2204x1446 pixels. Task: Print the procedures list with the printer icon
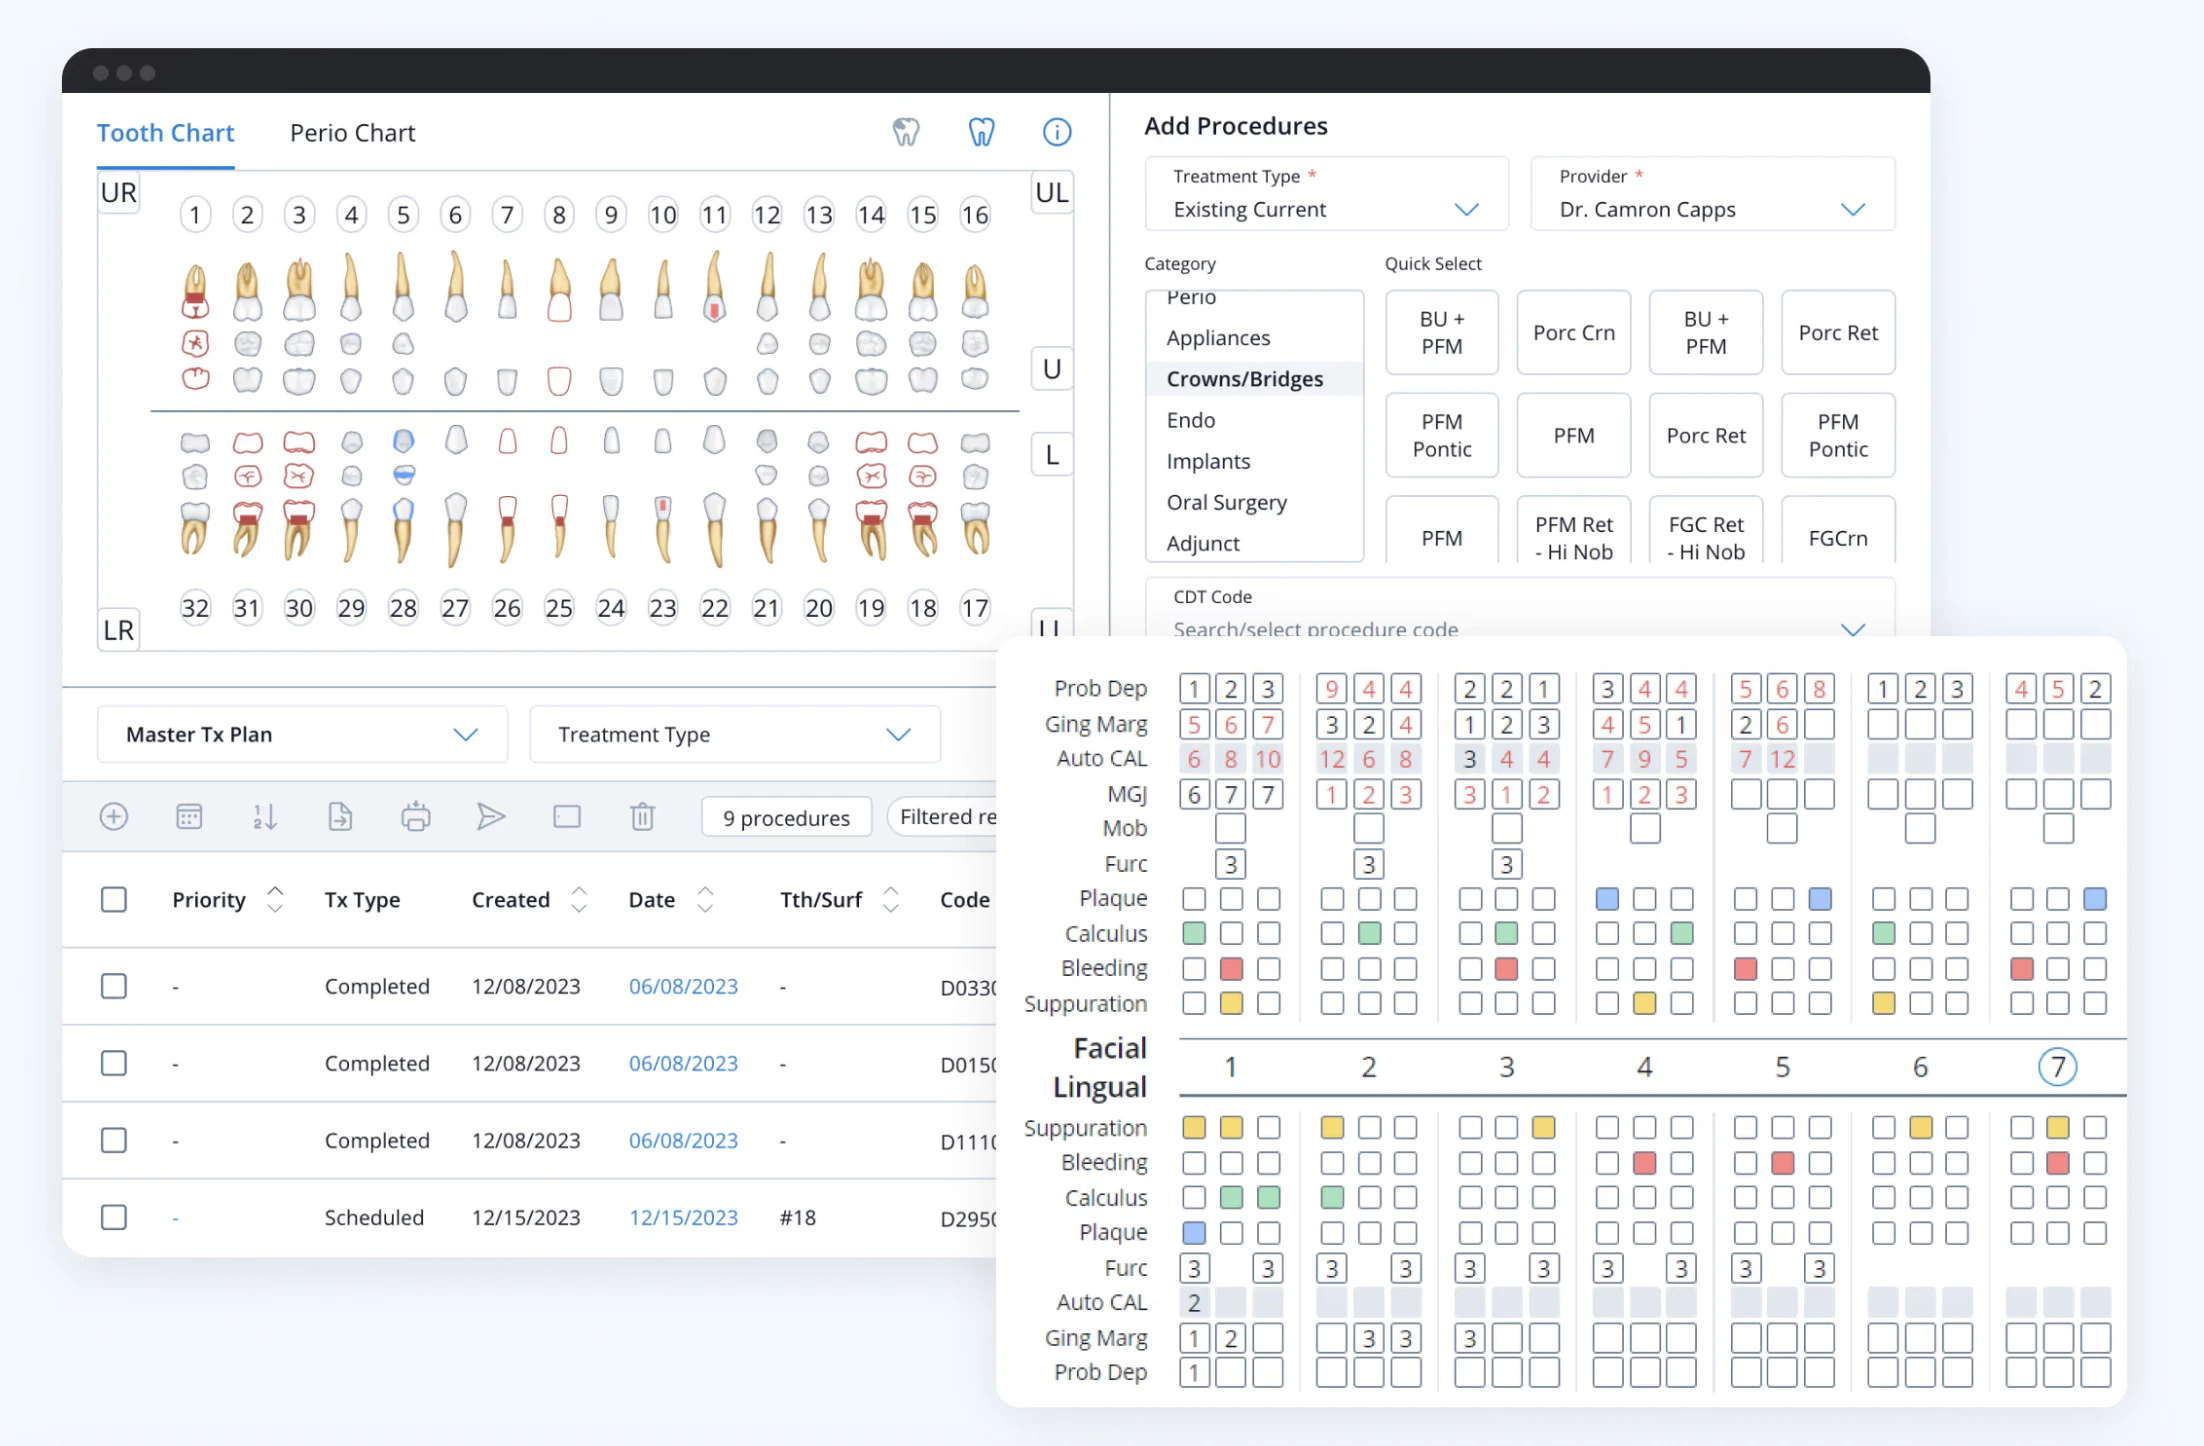pyautogui.click(x=415, y=816)
